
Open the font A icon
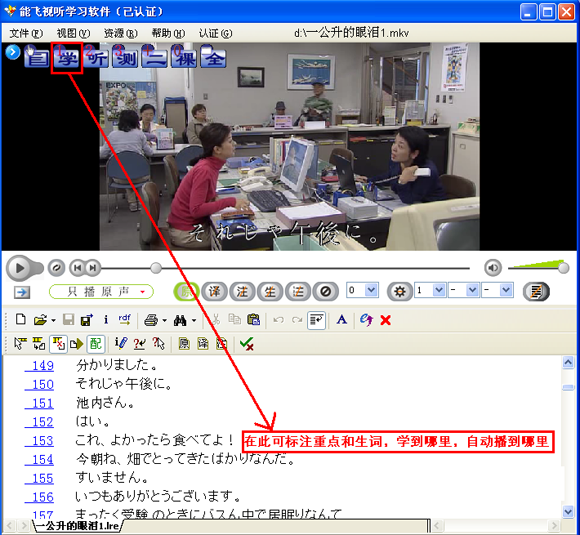[x=341, y=320]
